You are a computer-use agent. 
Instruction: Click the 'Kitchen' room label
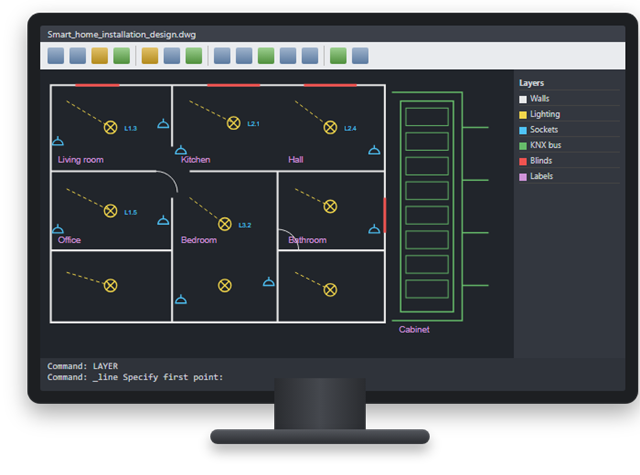196,160
